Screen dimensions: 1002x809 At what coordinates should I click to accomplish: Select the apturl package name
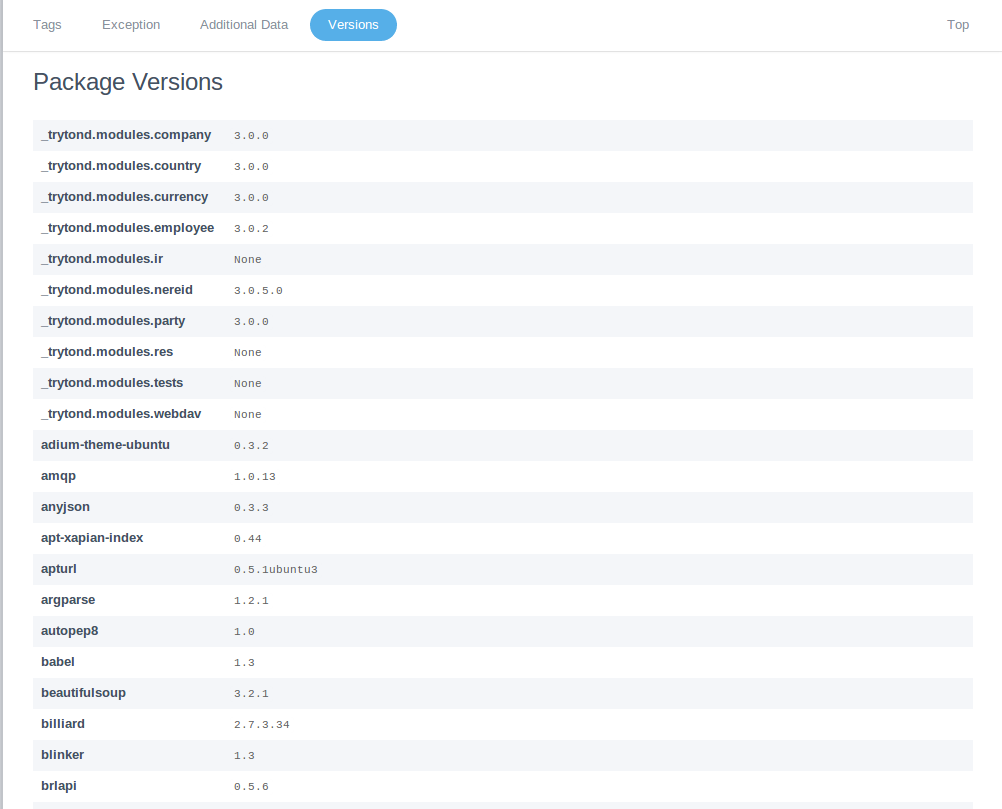point(59,569)
